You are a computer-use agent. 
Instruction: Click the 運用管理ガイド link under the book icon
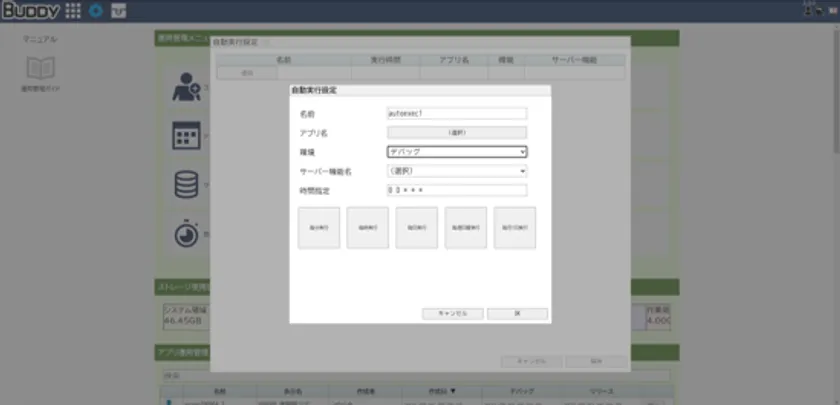(x=40, y=89)
